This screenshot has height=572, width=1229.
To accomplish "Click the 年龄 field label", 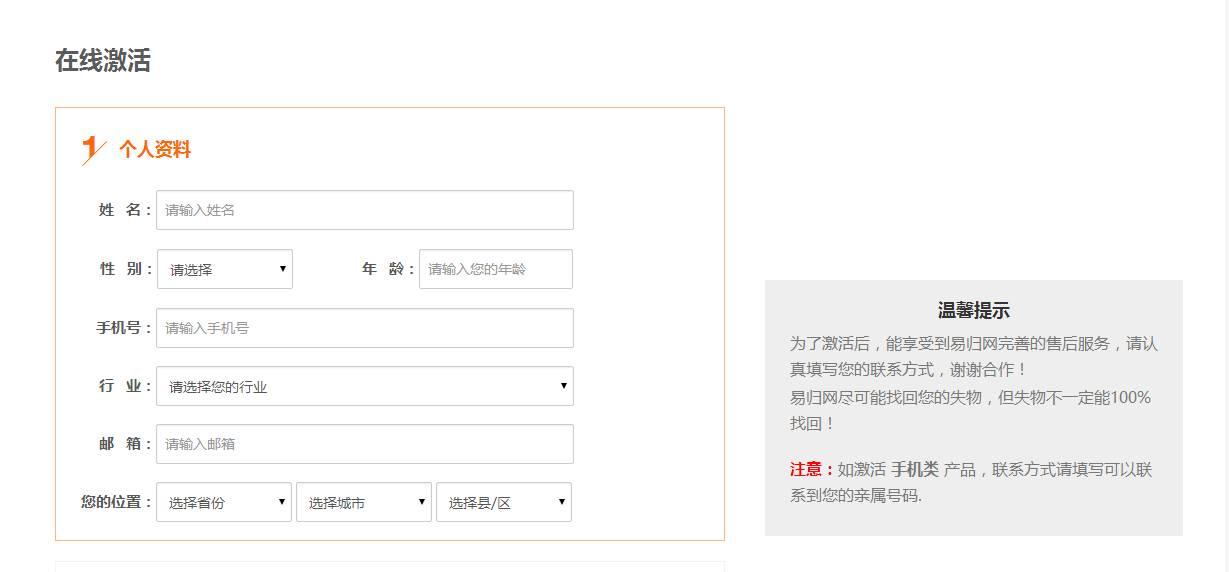I will [388, 269].
